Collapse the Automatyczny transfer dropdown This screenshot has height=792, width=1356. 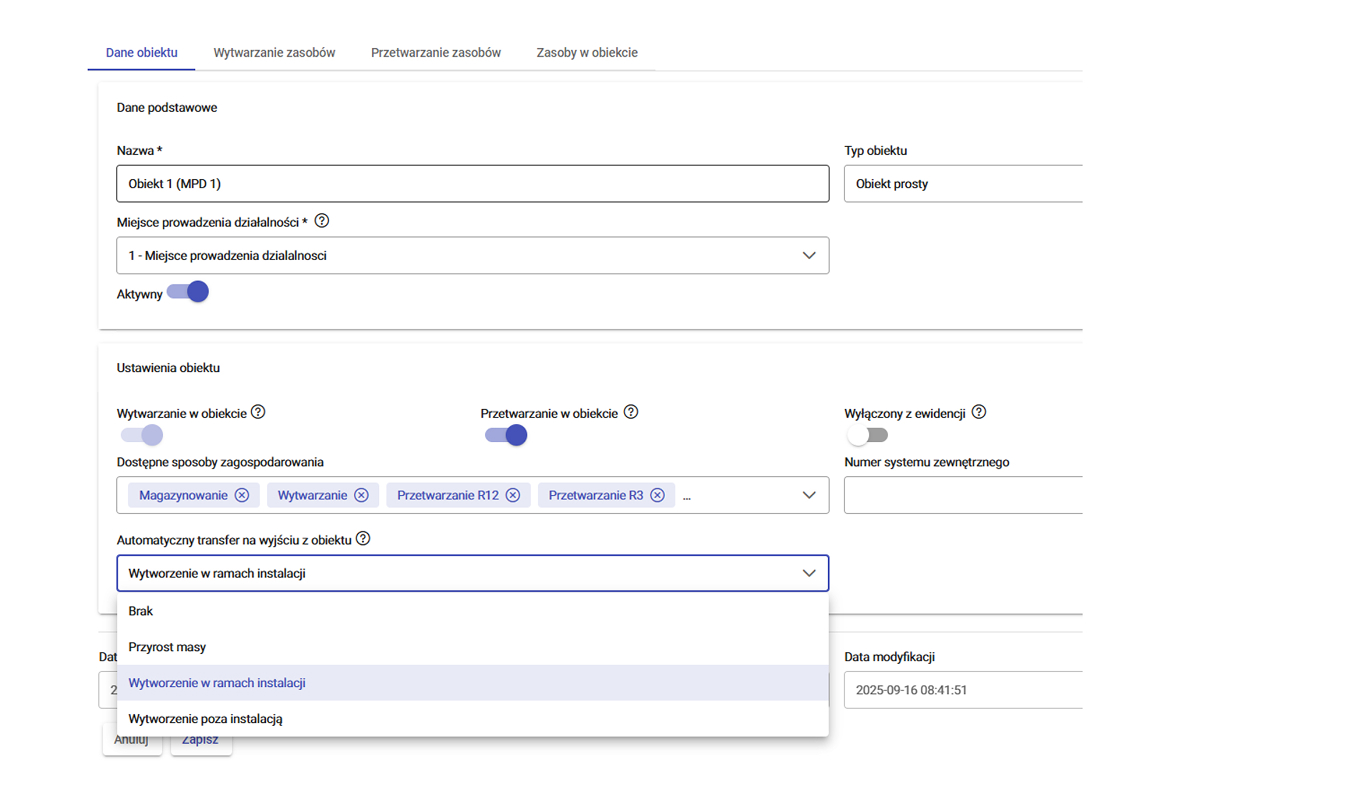click(809, 573)
